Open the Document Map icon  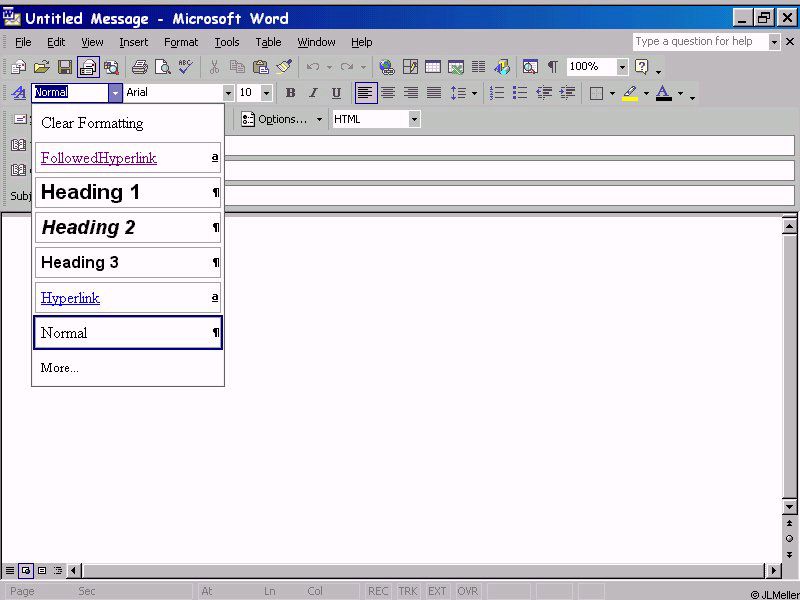[x=530, y=67]
